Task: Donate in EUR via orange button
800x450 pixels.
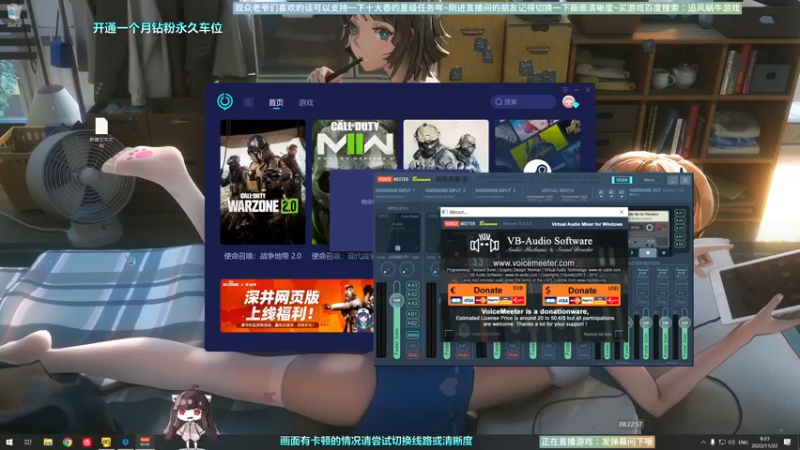Action: coord(487,295)
